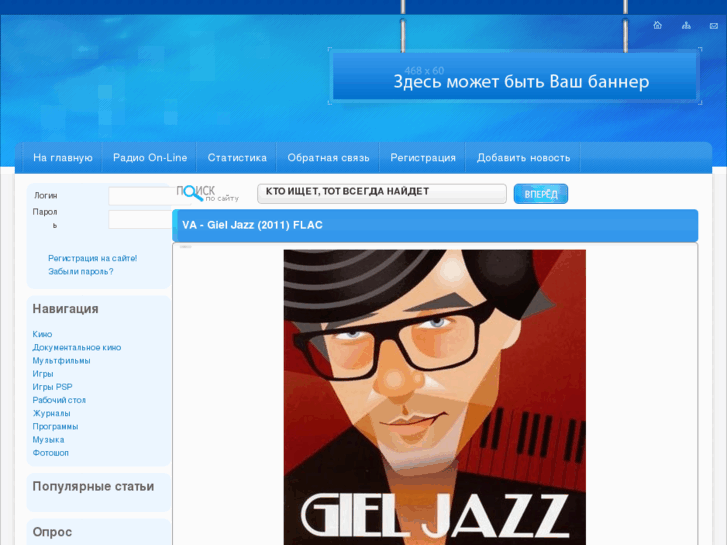Open the sitemap icon in the header
The height and width of the screenshot is (545, 727).
(686, 25)
